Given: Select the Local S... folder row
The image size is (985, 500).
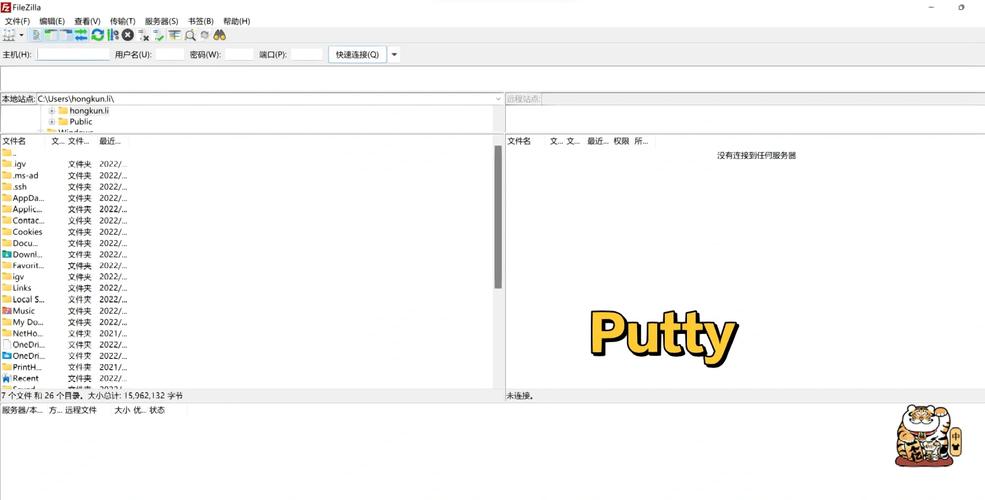Looking at the screenshot, I should pos(65,299).
